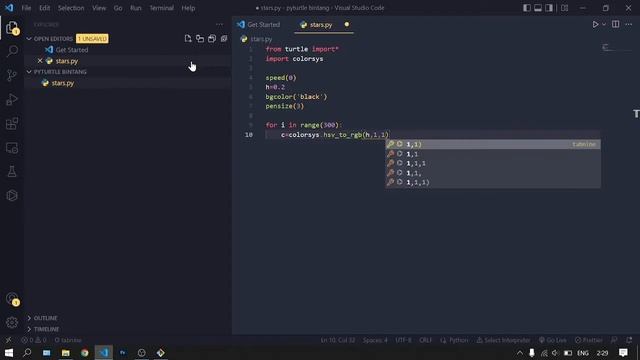Collapse the Open Editors section
The image size is (640, 360).
tap(29, 39)
